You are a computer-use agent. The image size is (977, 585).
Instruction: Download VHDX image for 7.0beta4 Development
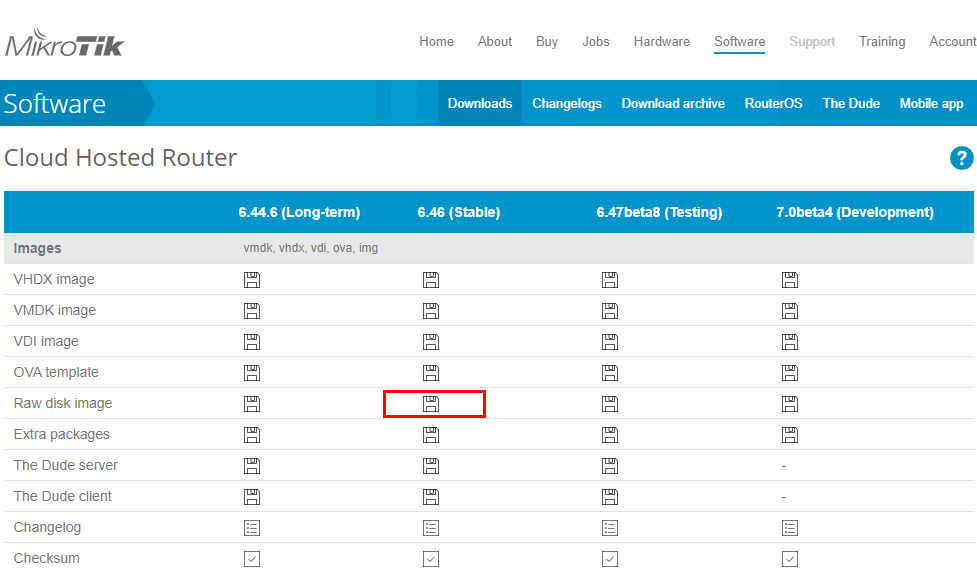point(789,280)
